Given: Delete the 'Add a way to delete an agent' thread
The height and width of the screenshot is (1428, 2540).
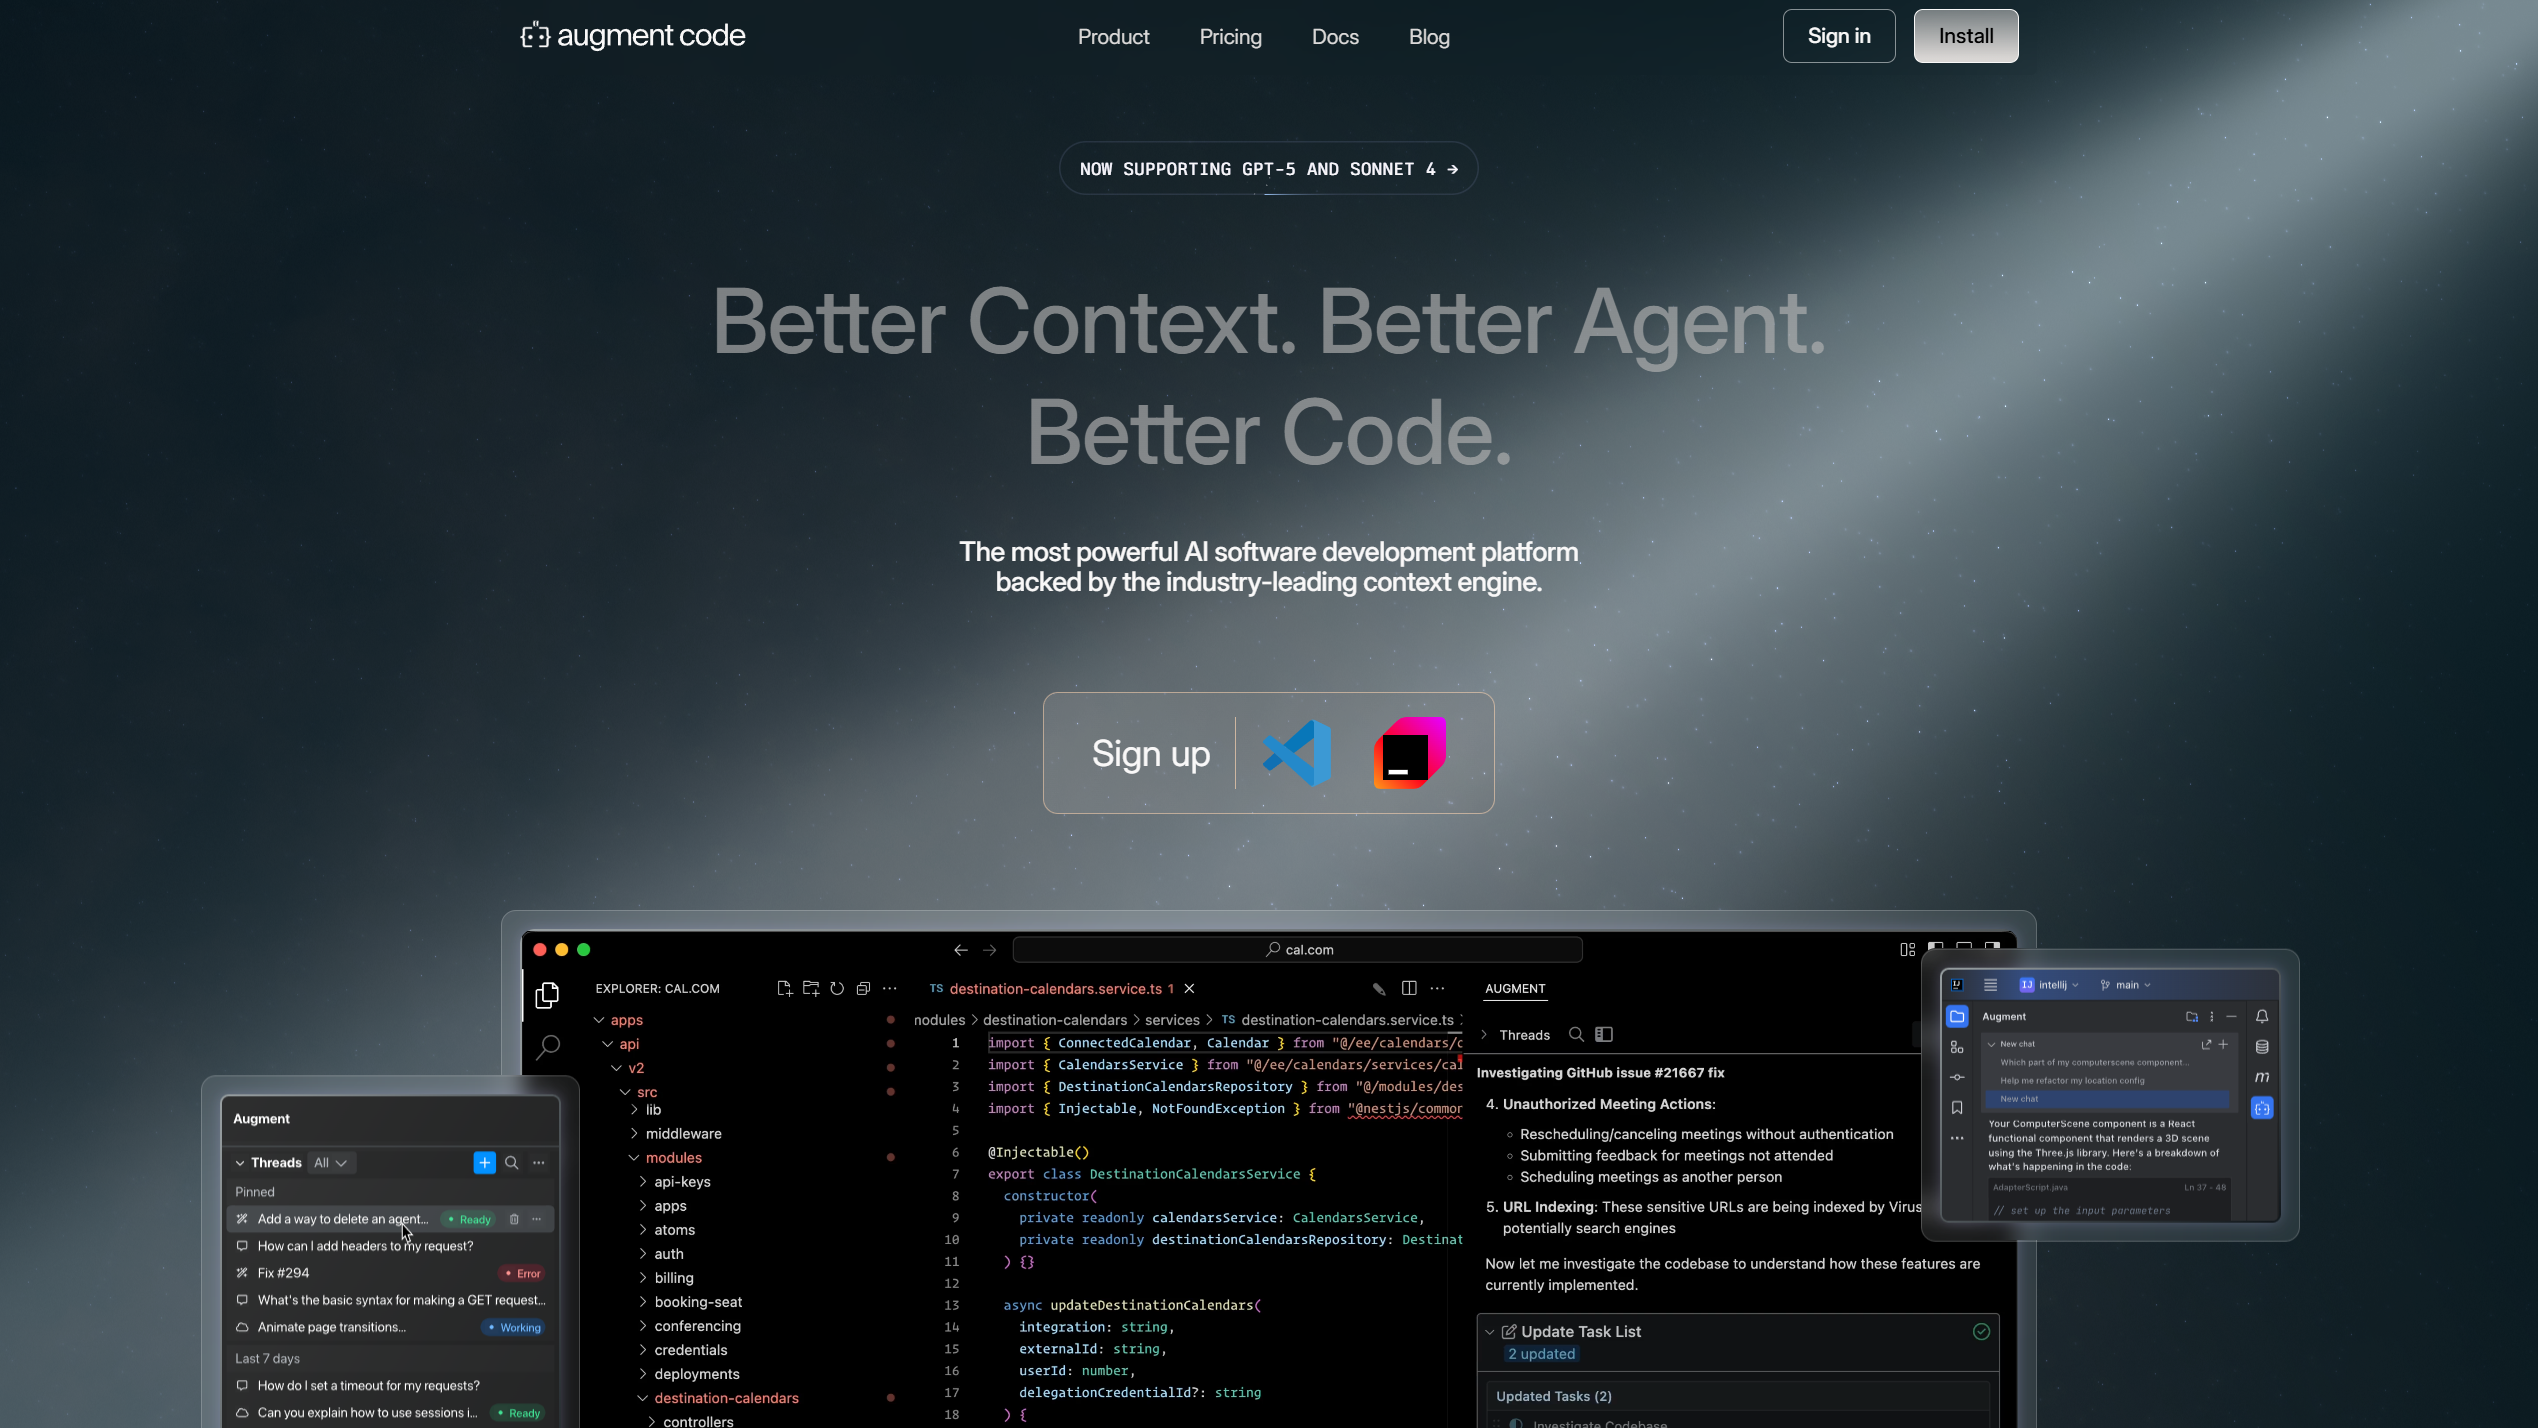Looking at the screenshot, I should coord(514,1219).
